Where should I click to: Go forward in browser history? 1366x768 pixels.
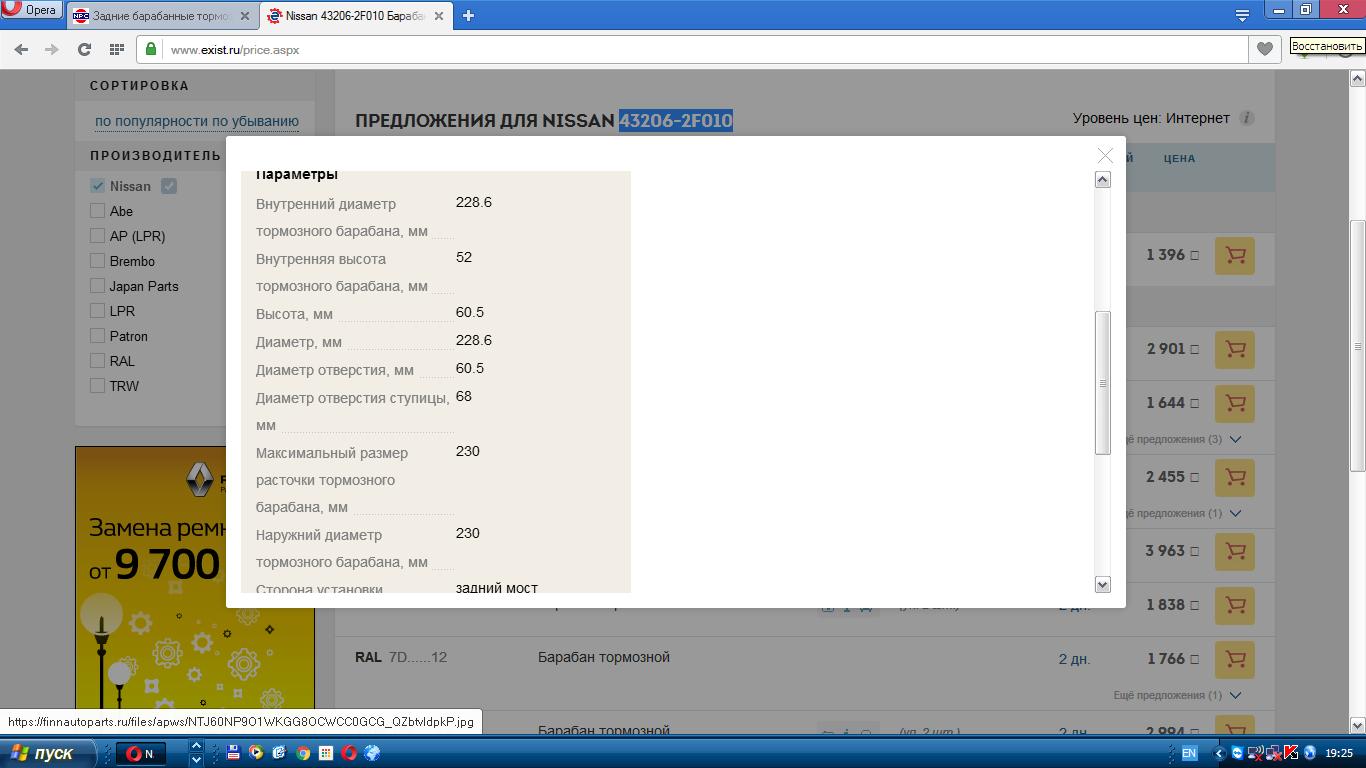point(52,49)
